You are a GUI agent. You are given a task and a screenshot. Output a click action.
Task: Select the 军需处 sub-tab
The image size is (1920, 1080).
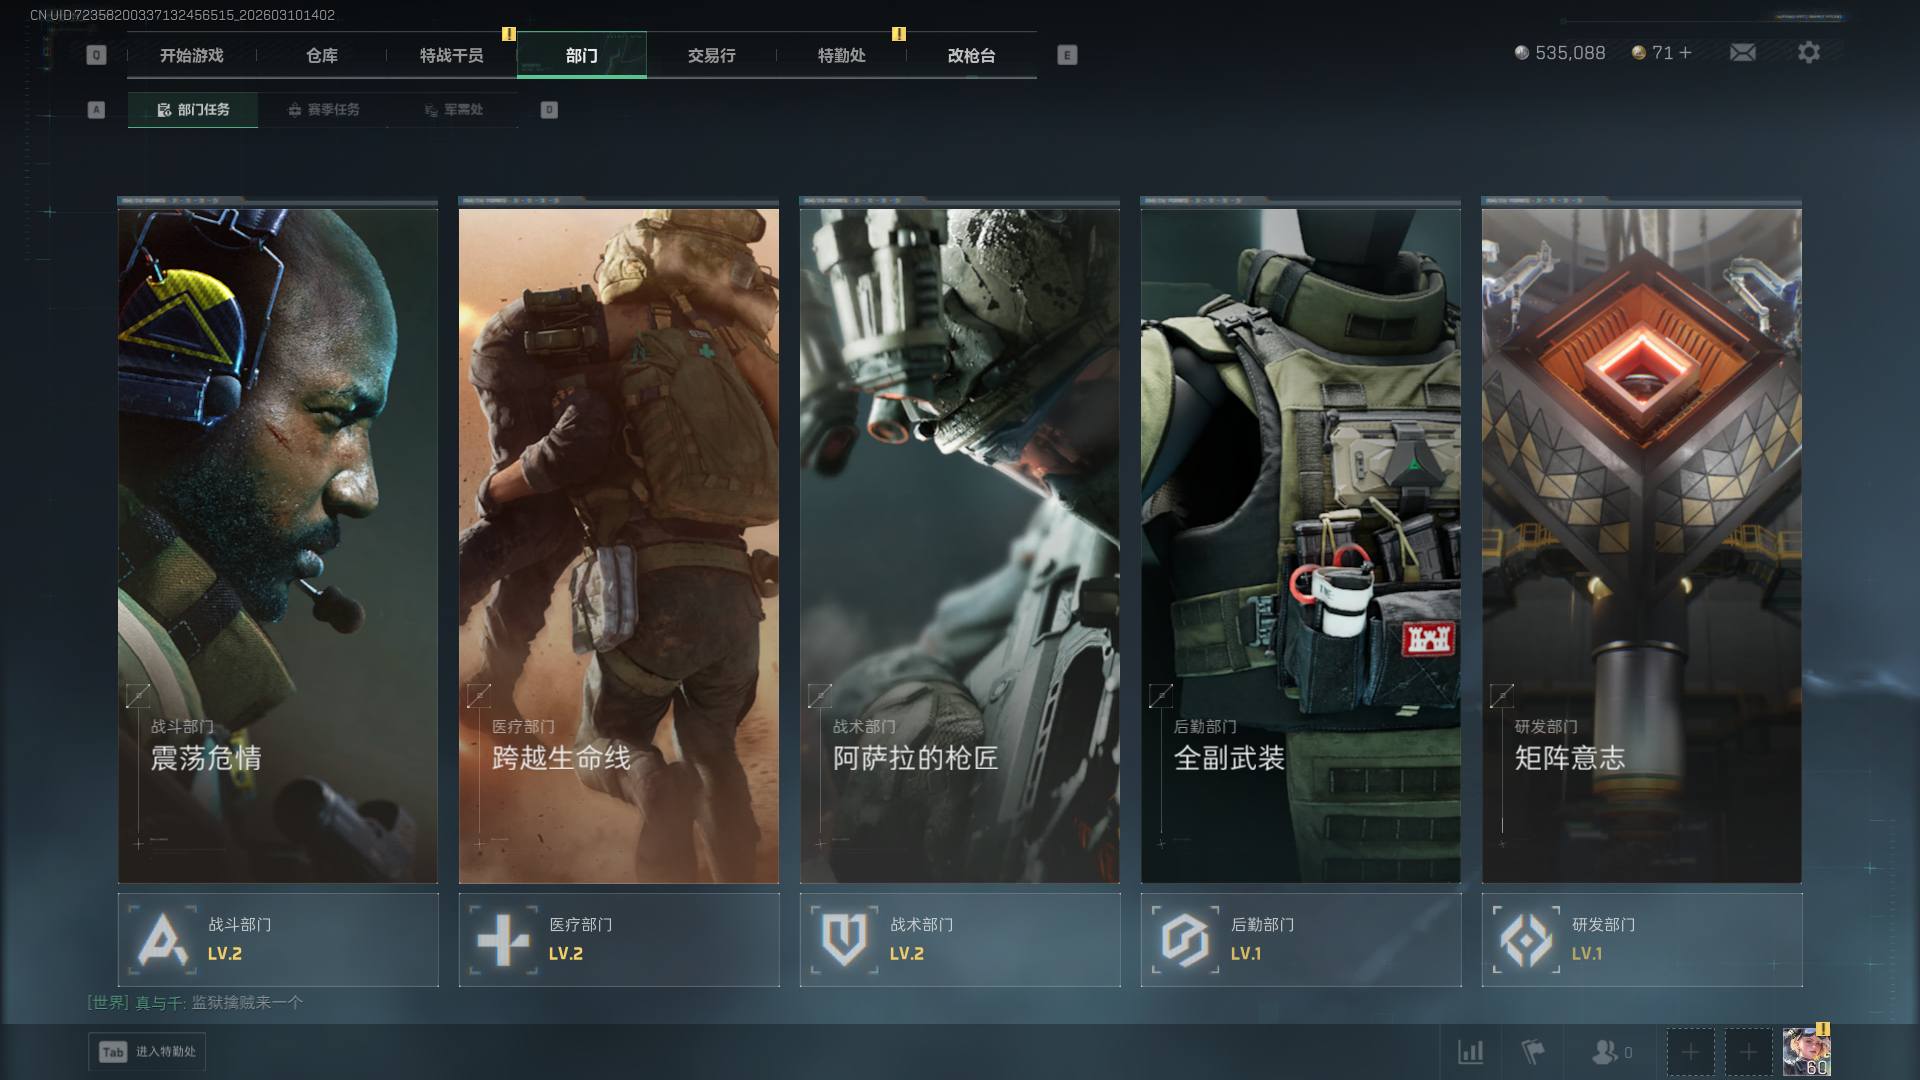coord(453,110)
